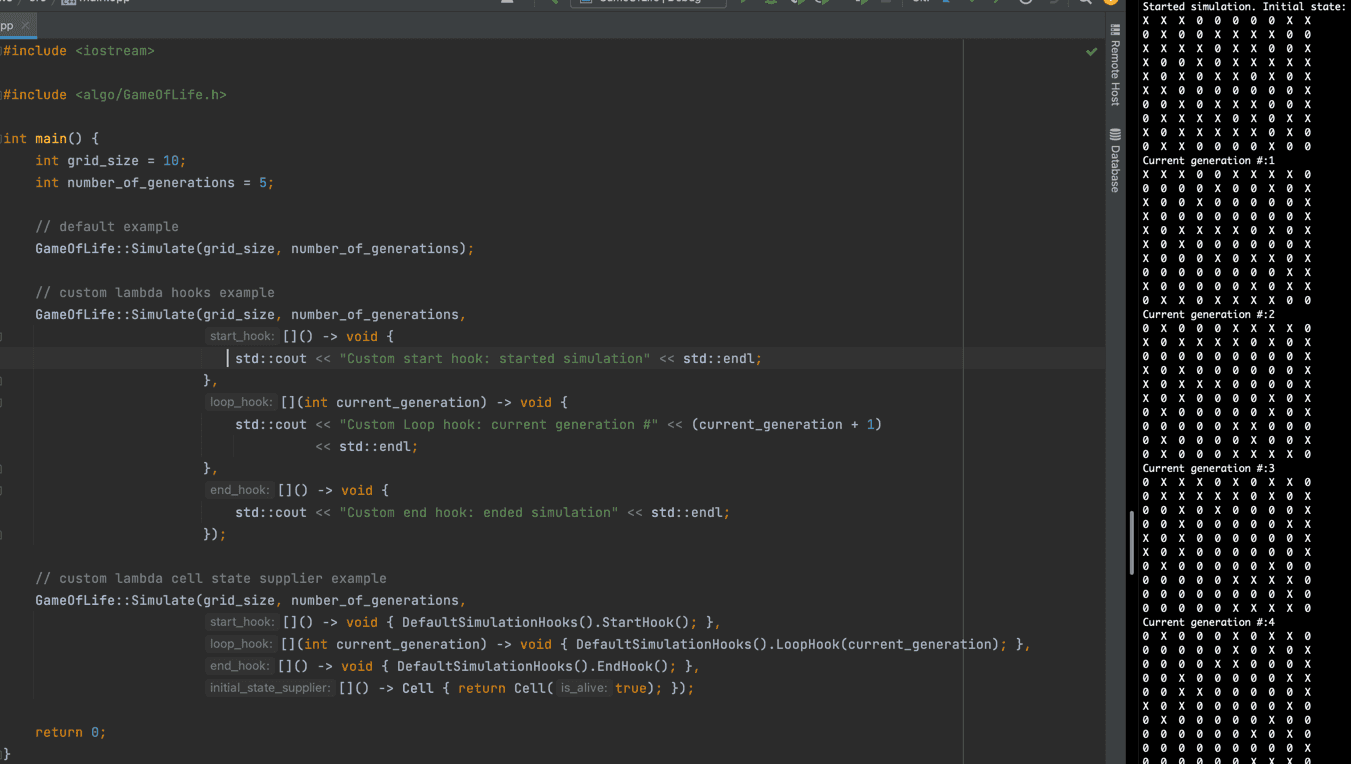Collapse the main function fold marker
1351x764 pixels.
[x=3, y=139]
